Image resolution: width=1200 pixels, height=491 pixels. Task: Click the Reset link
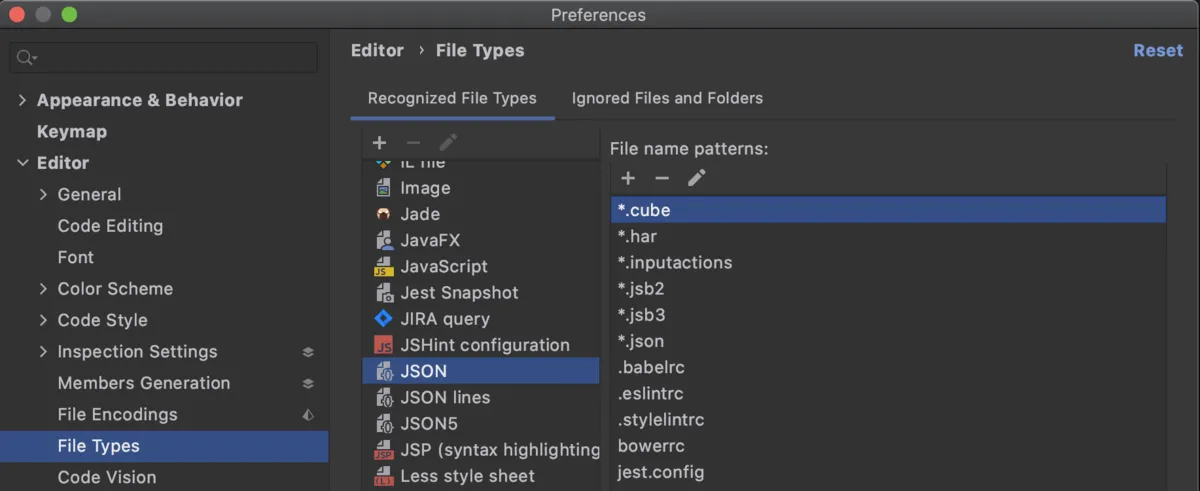click(1157, 51)
